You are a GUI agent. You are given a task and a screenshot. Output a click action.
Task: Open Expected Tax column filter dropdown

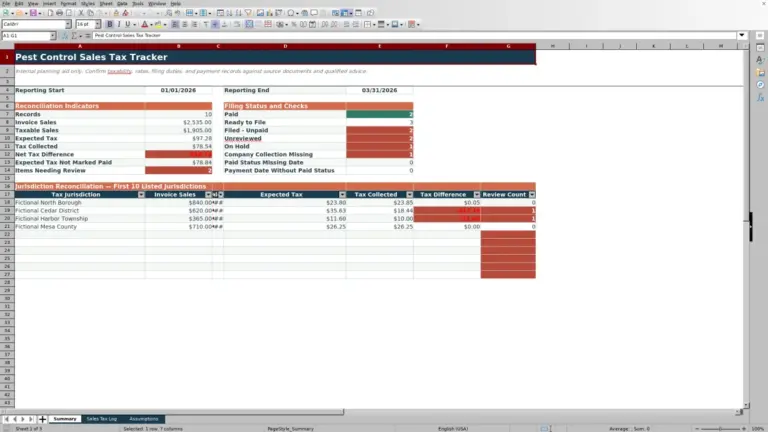(x=342, y=194)
